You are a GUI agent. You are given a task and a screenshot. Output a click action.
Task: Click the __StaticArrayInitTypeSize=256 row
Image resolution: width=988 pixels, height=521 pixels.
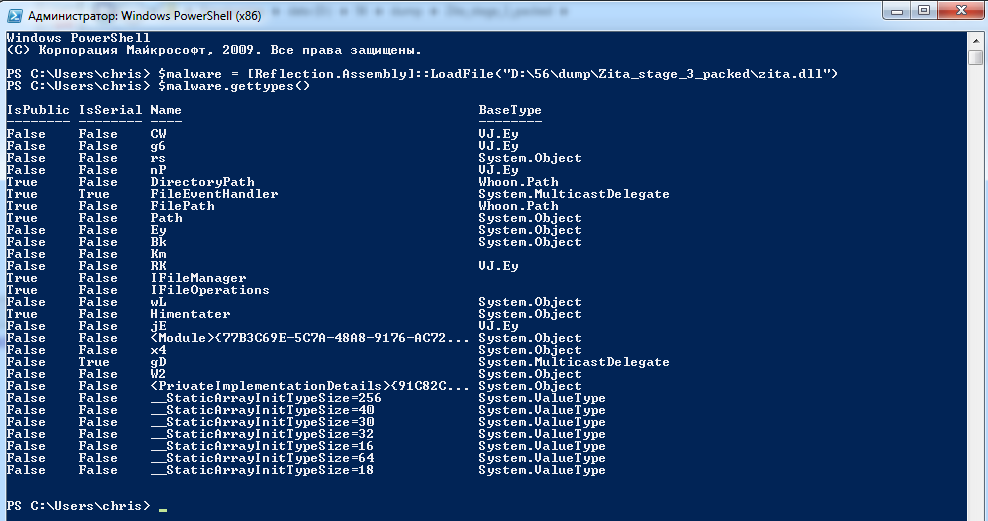coord(306,398)
